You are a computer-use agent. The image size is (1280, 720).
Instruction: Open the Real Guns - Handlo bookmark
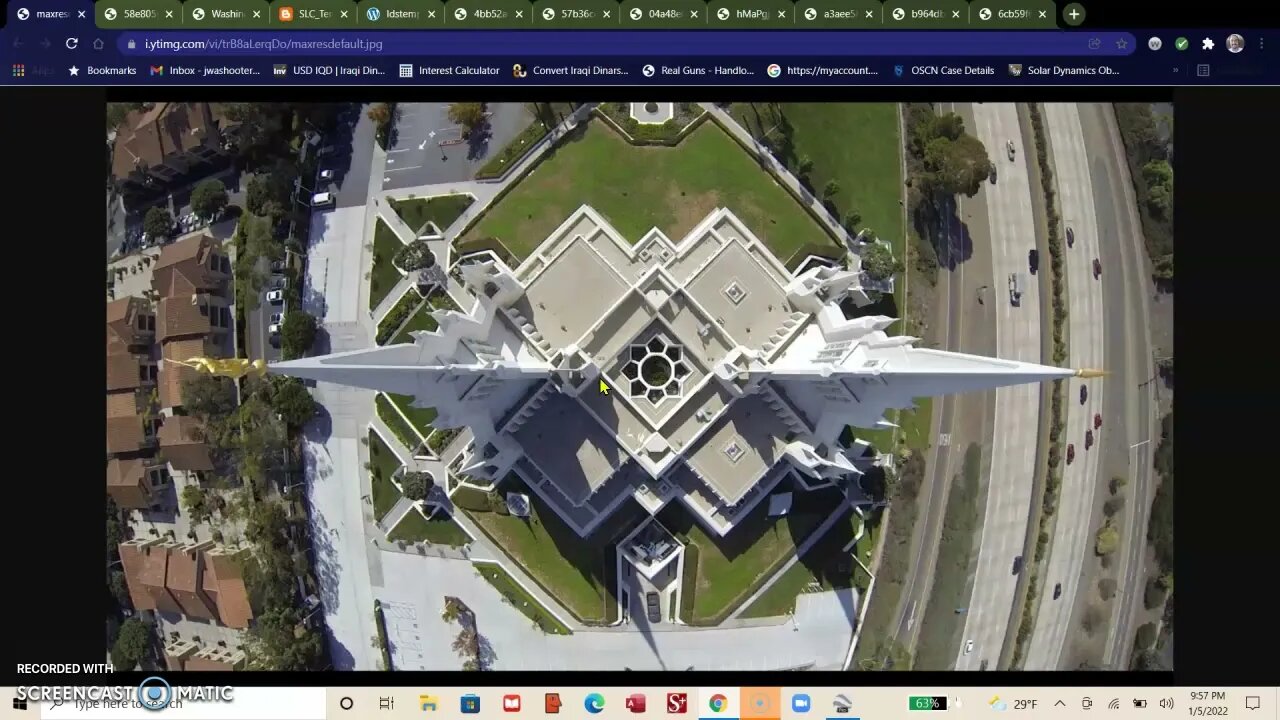coord(698,71)
